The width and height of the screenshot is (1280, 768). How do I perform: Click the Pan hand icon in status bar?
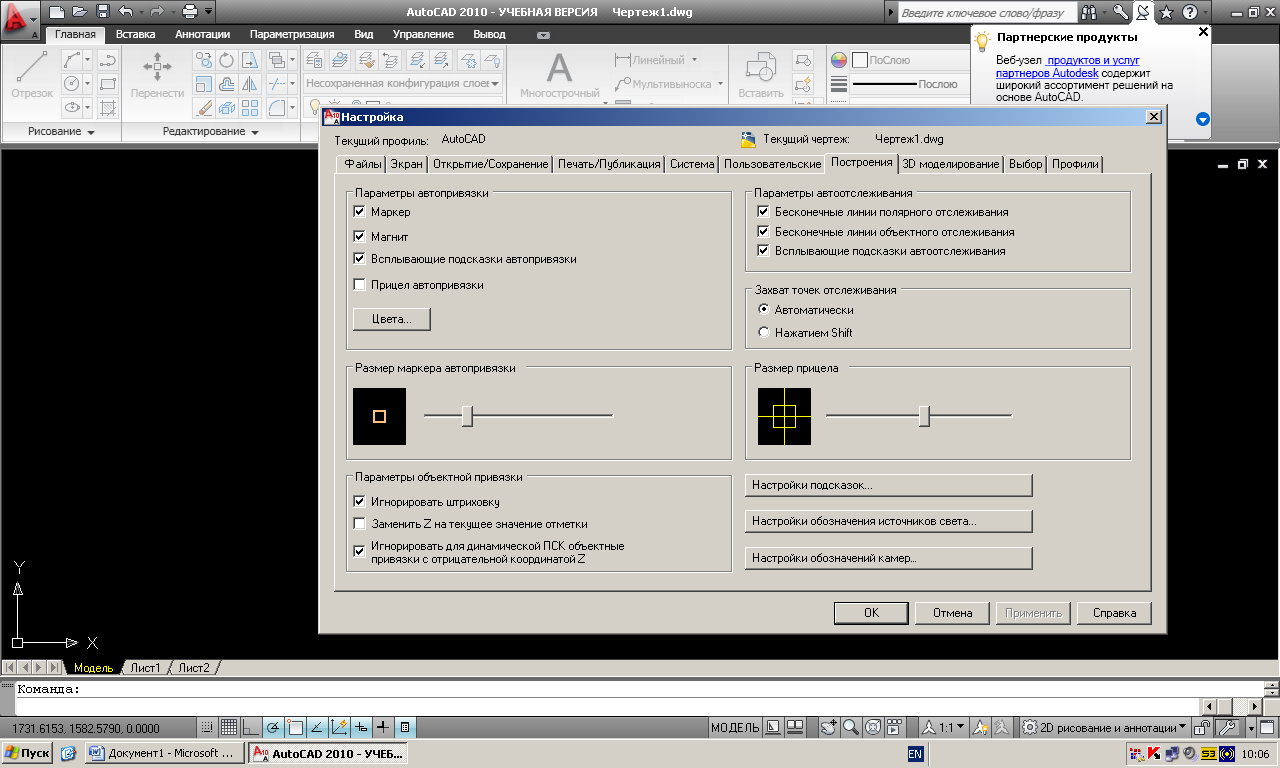[828, 727]
